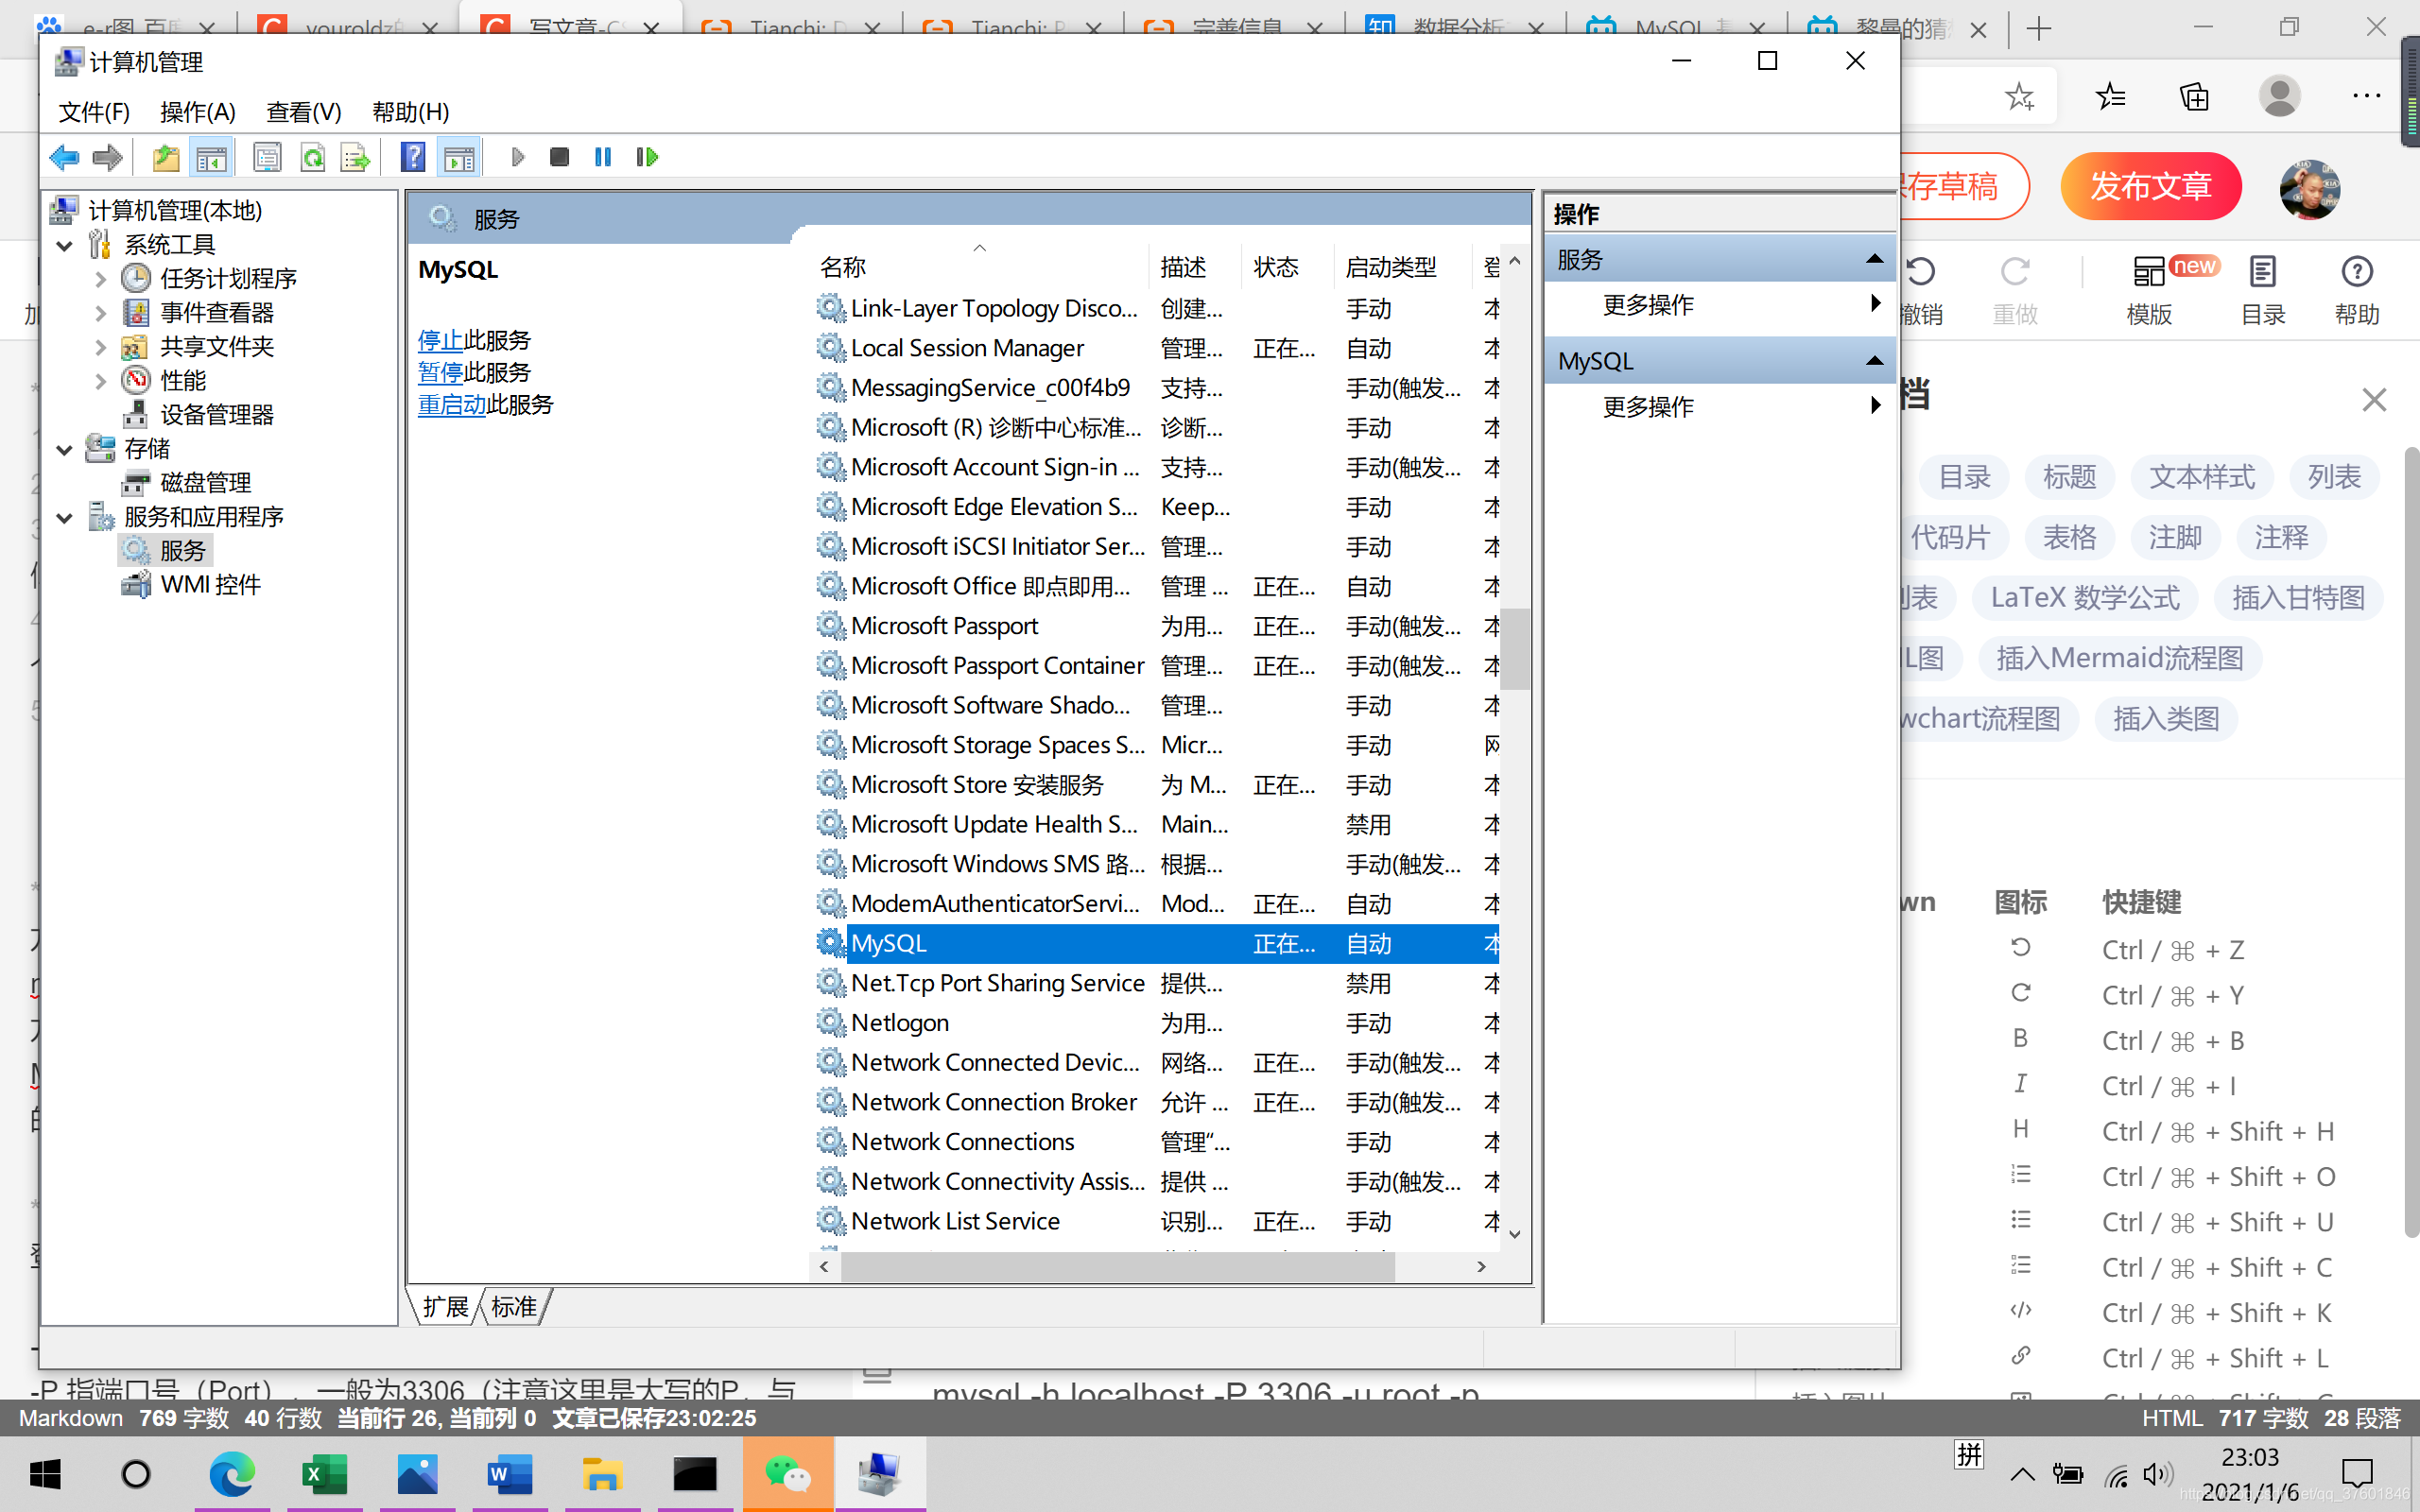Click the 目录 button in editor toolbar
The height and width of the screenshot is (1512, 2420).
(x=2262, y=290)
